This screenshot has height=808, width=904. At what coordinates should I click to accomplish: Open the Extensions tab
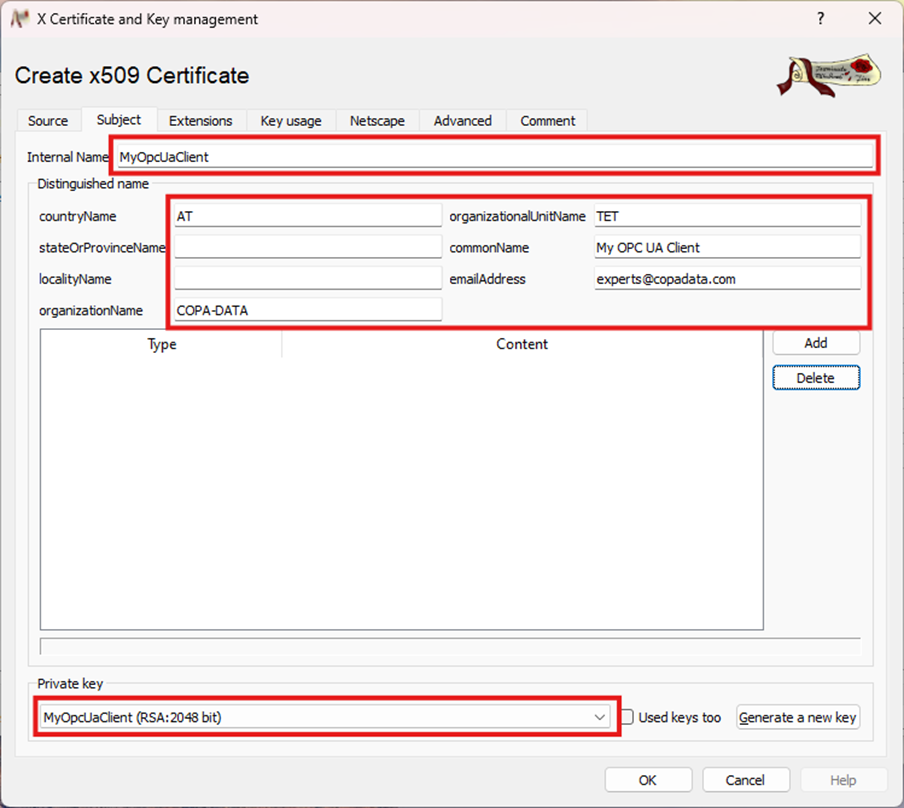pos(200,120)
